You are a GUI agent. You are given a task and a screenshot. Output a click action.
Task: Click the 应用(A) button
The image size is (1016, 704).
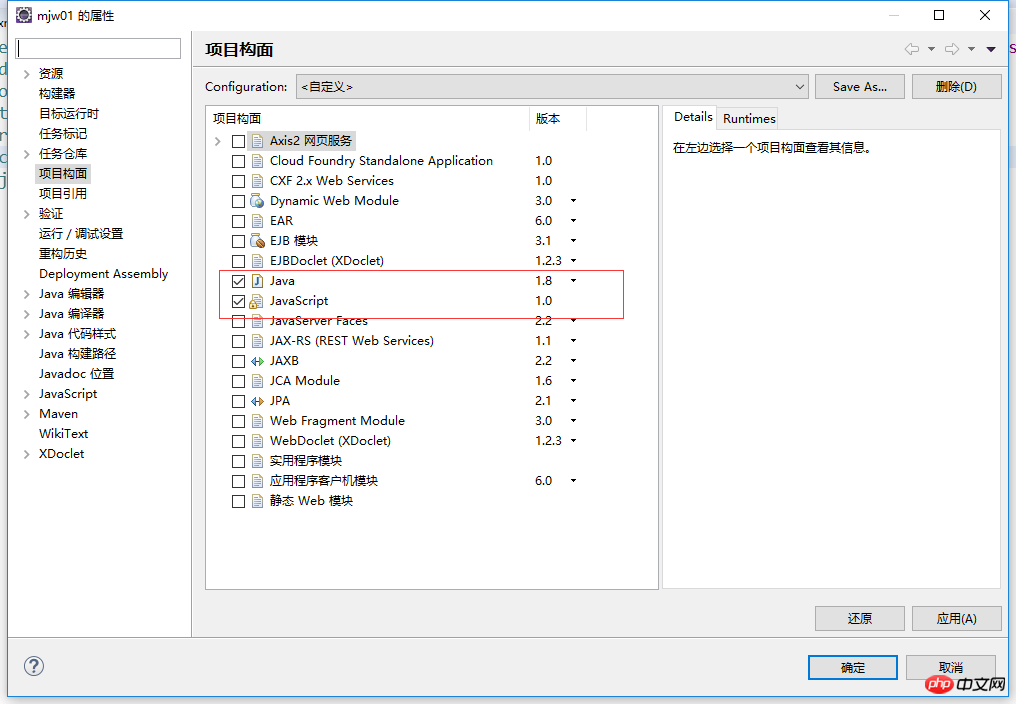coord(956,618)
